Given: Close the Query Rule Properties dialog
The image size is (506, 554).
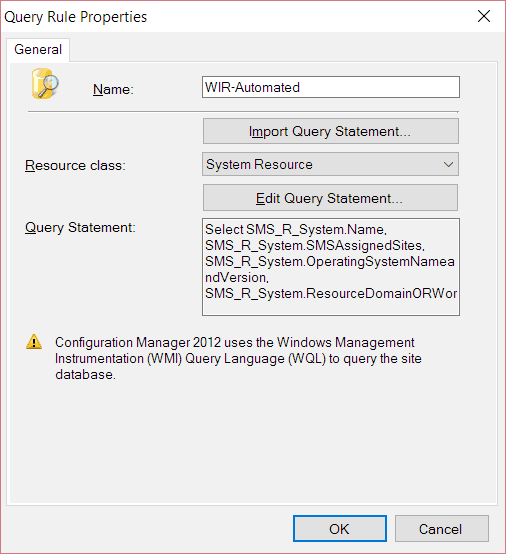Looking at the screenshot, I should point(484,16).
